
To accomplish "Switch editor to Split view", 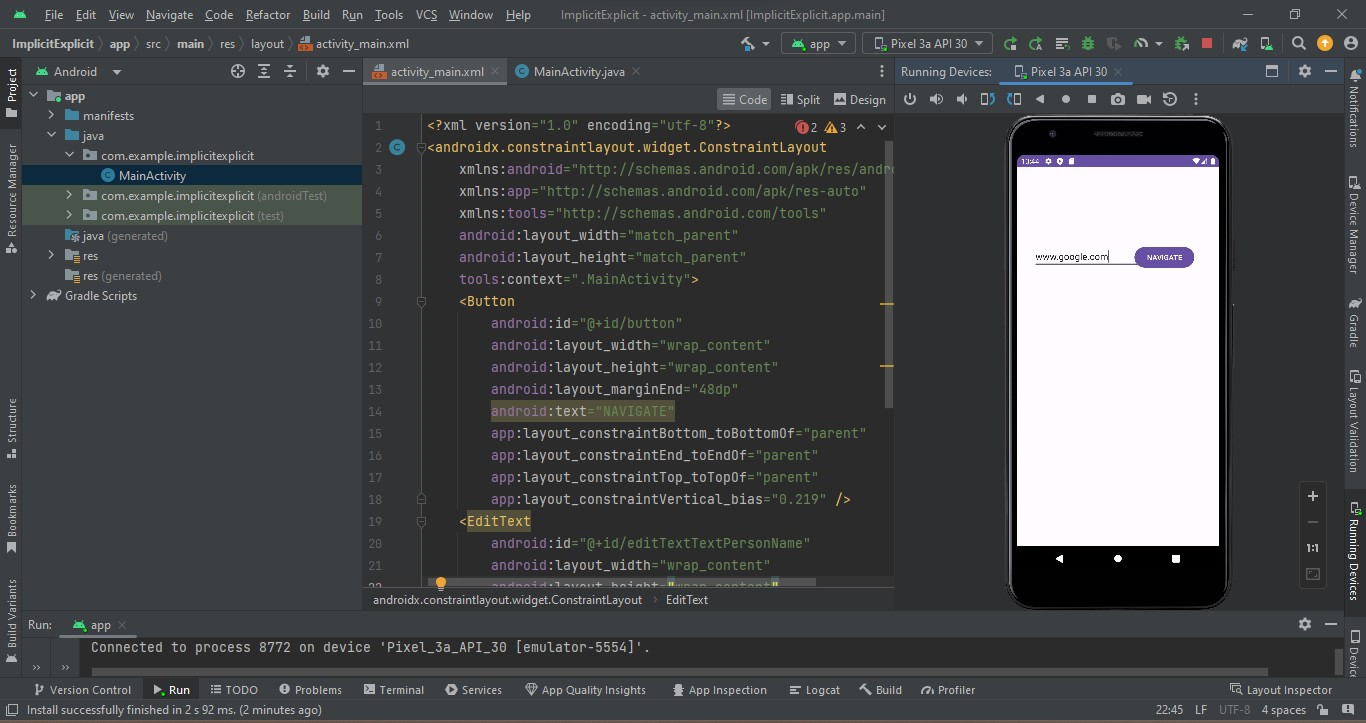I will [799, 99].
